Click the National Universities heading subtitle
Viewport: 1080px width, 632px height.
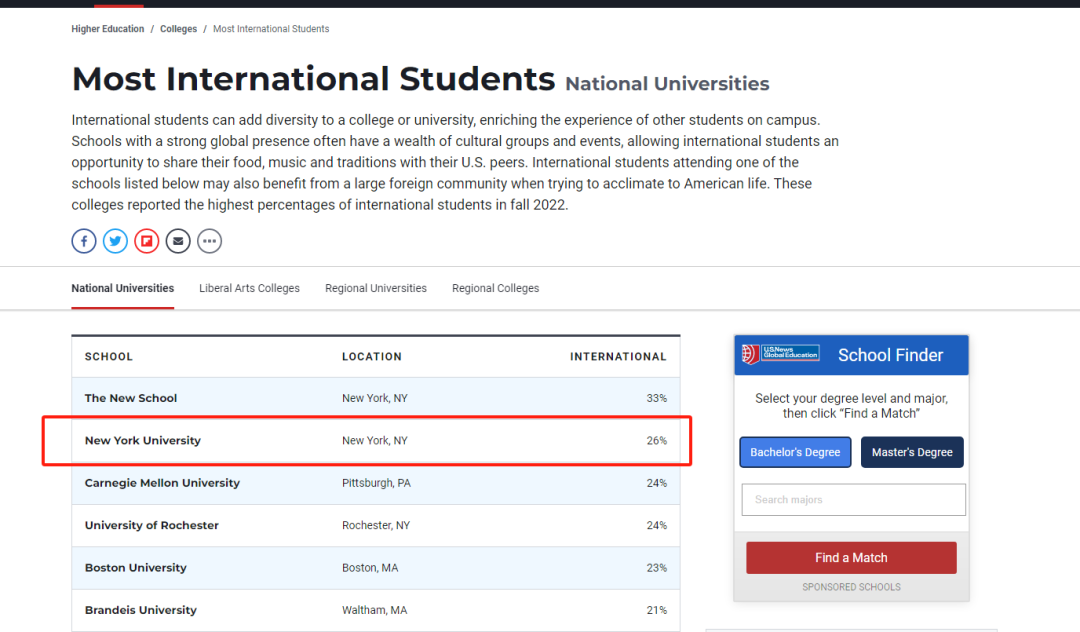[667, 84]
